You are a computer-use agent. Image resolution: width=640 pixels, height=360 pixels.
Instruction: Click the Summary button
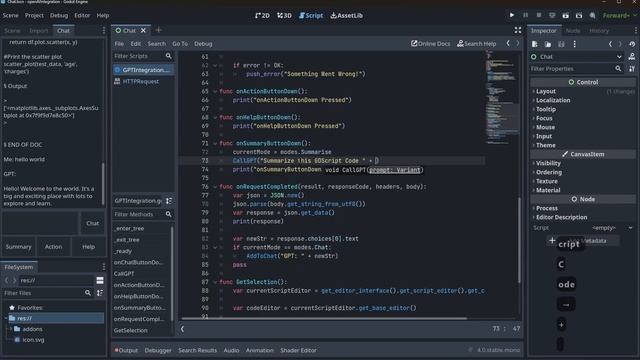pyautogui.click(x=18, y=247)
